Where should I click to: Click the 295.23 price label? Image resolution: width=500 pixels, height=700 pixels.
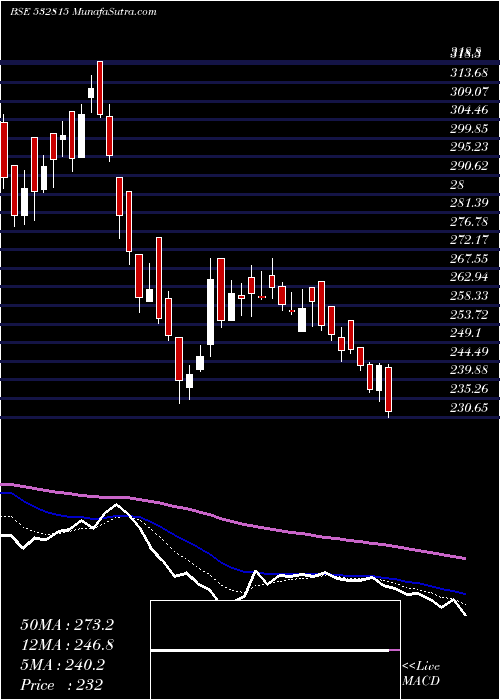pyautogui.click(x=469, y=147)
